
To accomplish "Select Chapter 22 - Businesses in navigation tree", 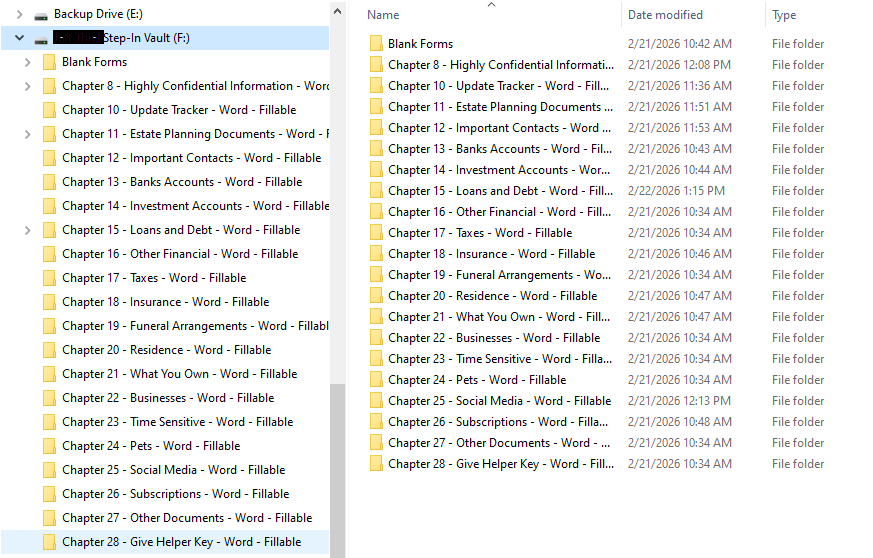I will (168, 397).
